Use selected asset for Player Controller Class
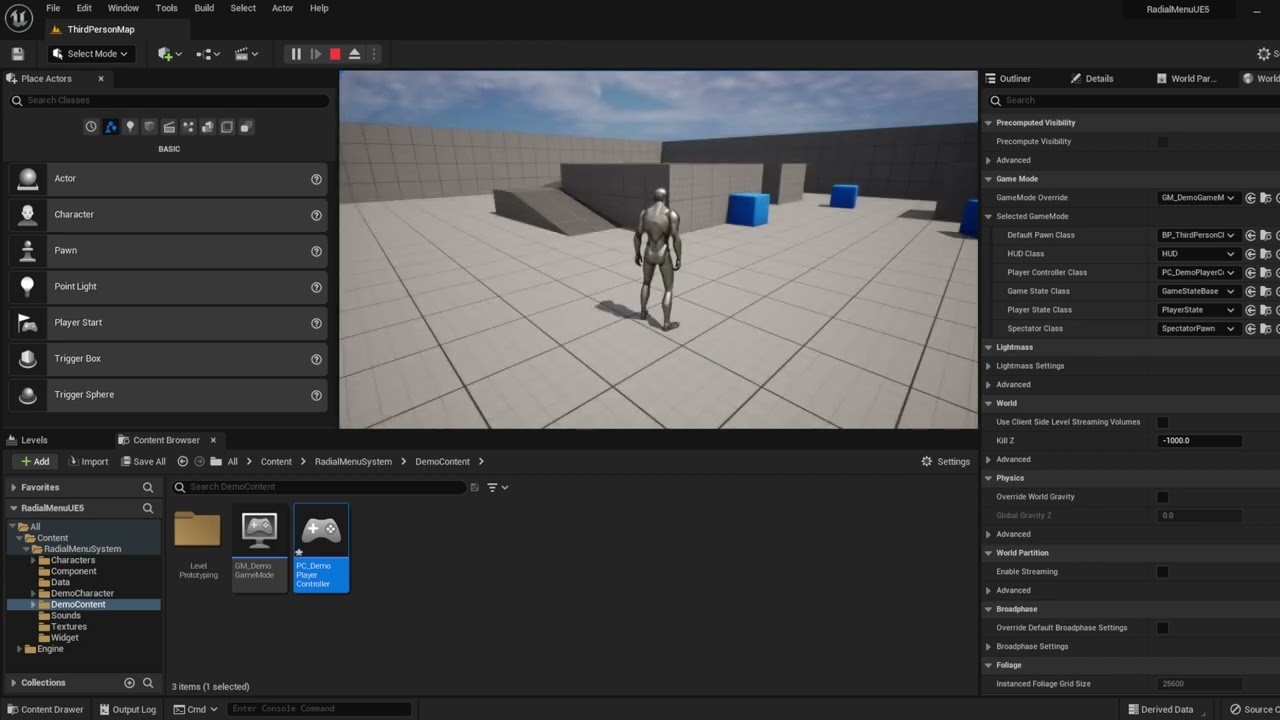This screenshot has height=720, width=1280. (1250, 272)
